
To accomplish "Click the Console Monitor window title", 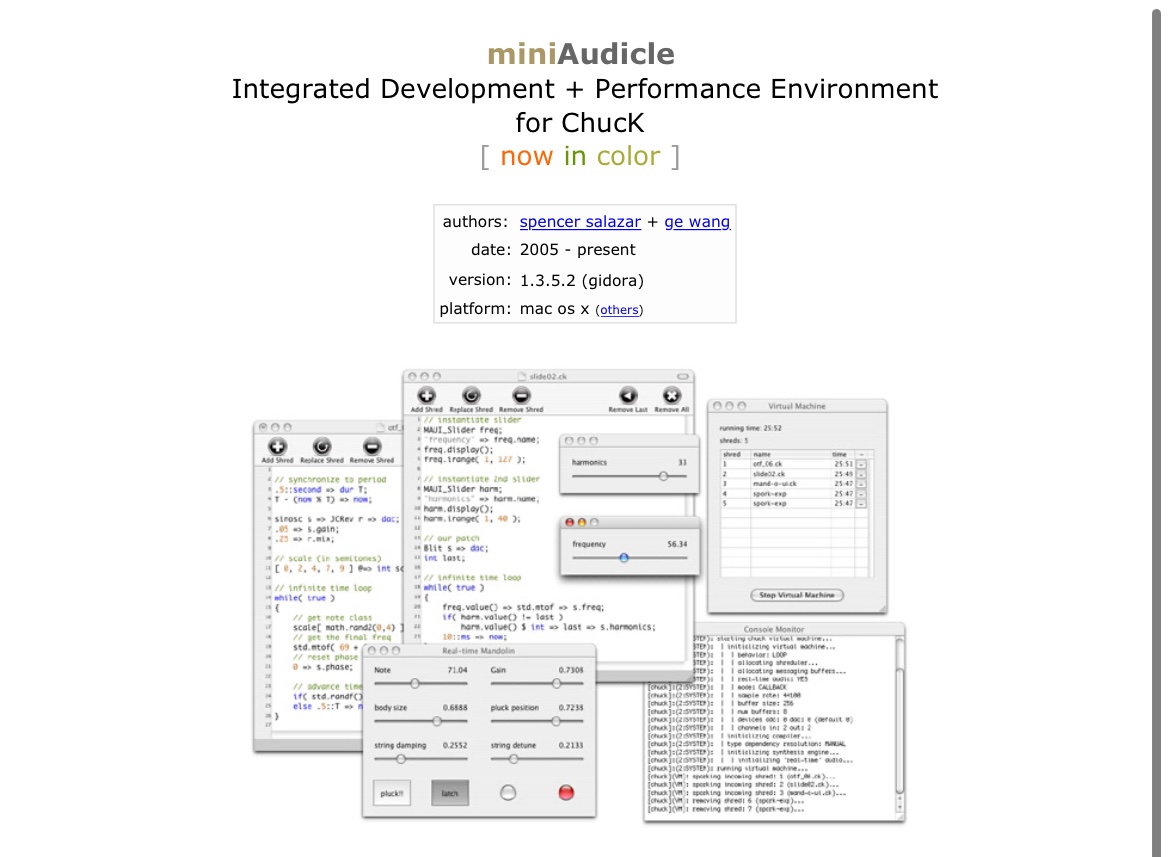I will 773,630.
